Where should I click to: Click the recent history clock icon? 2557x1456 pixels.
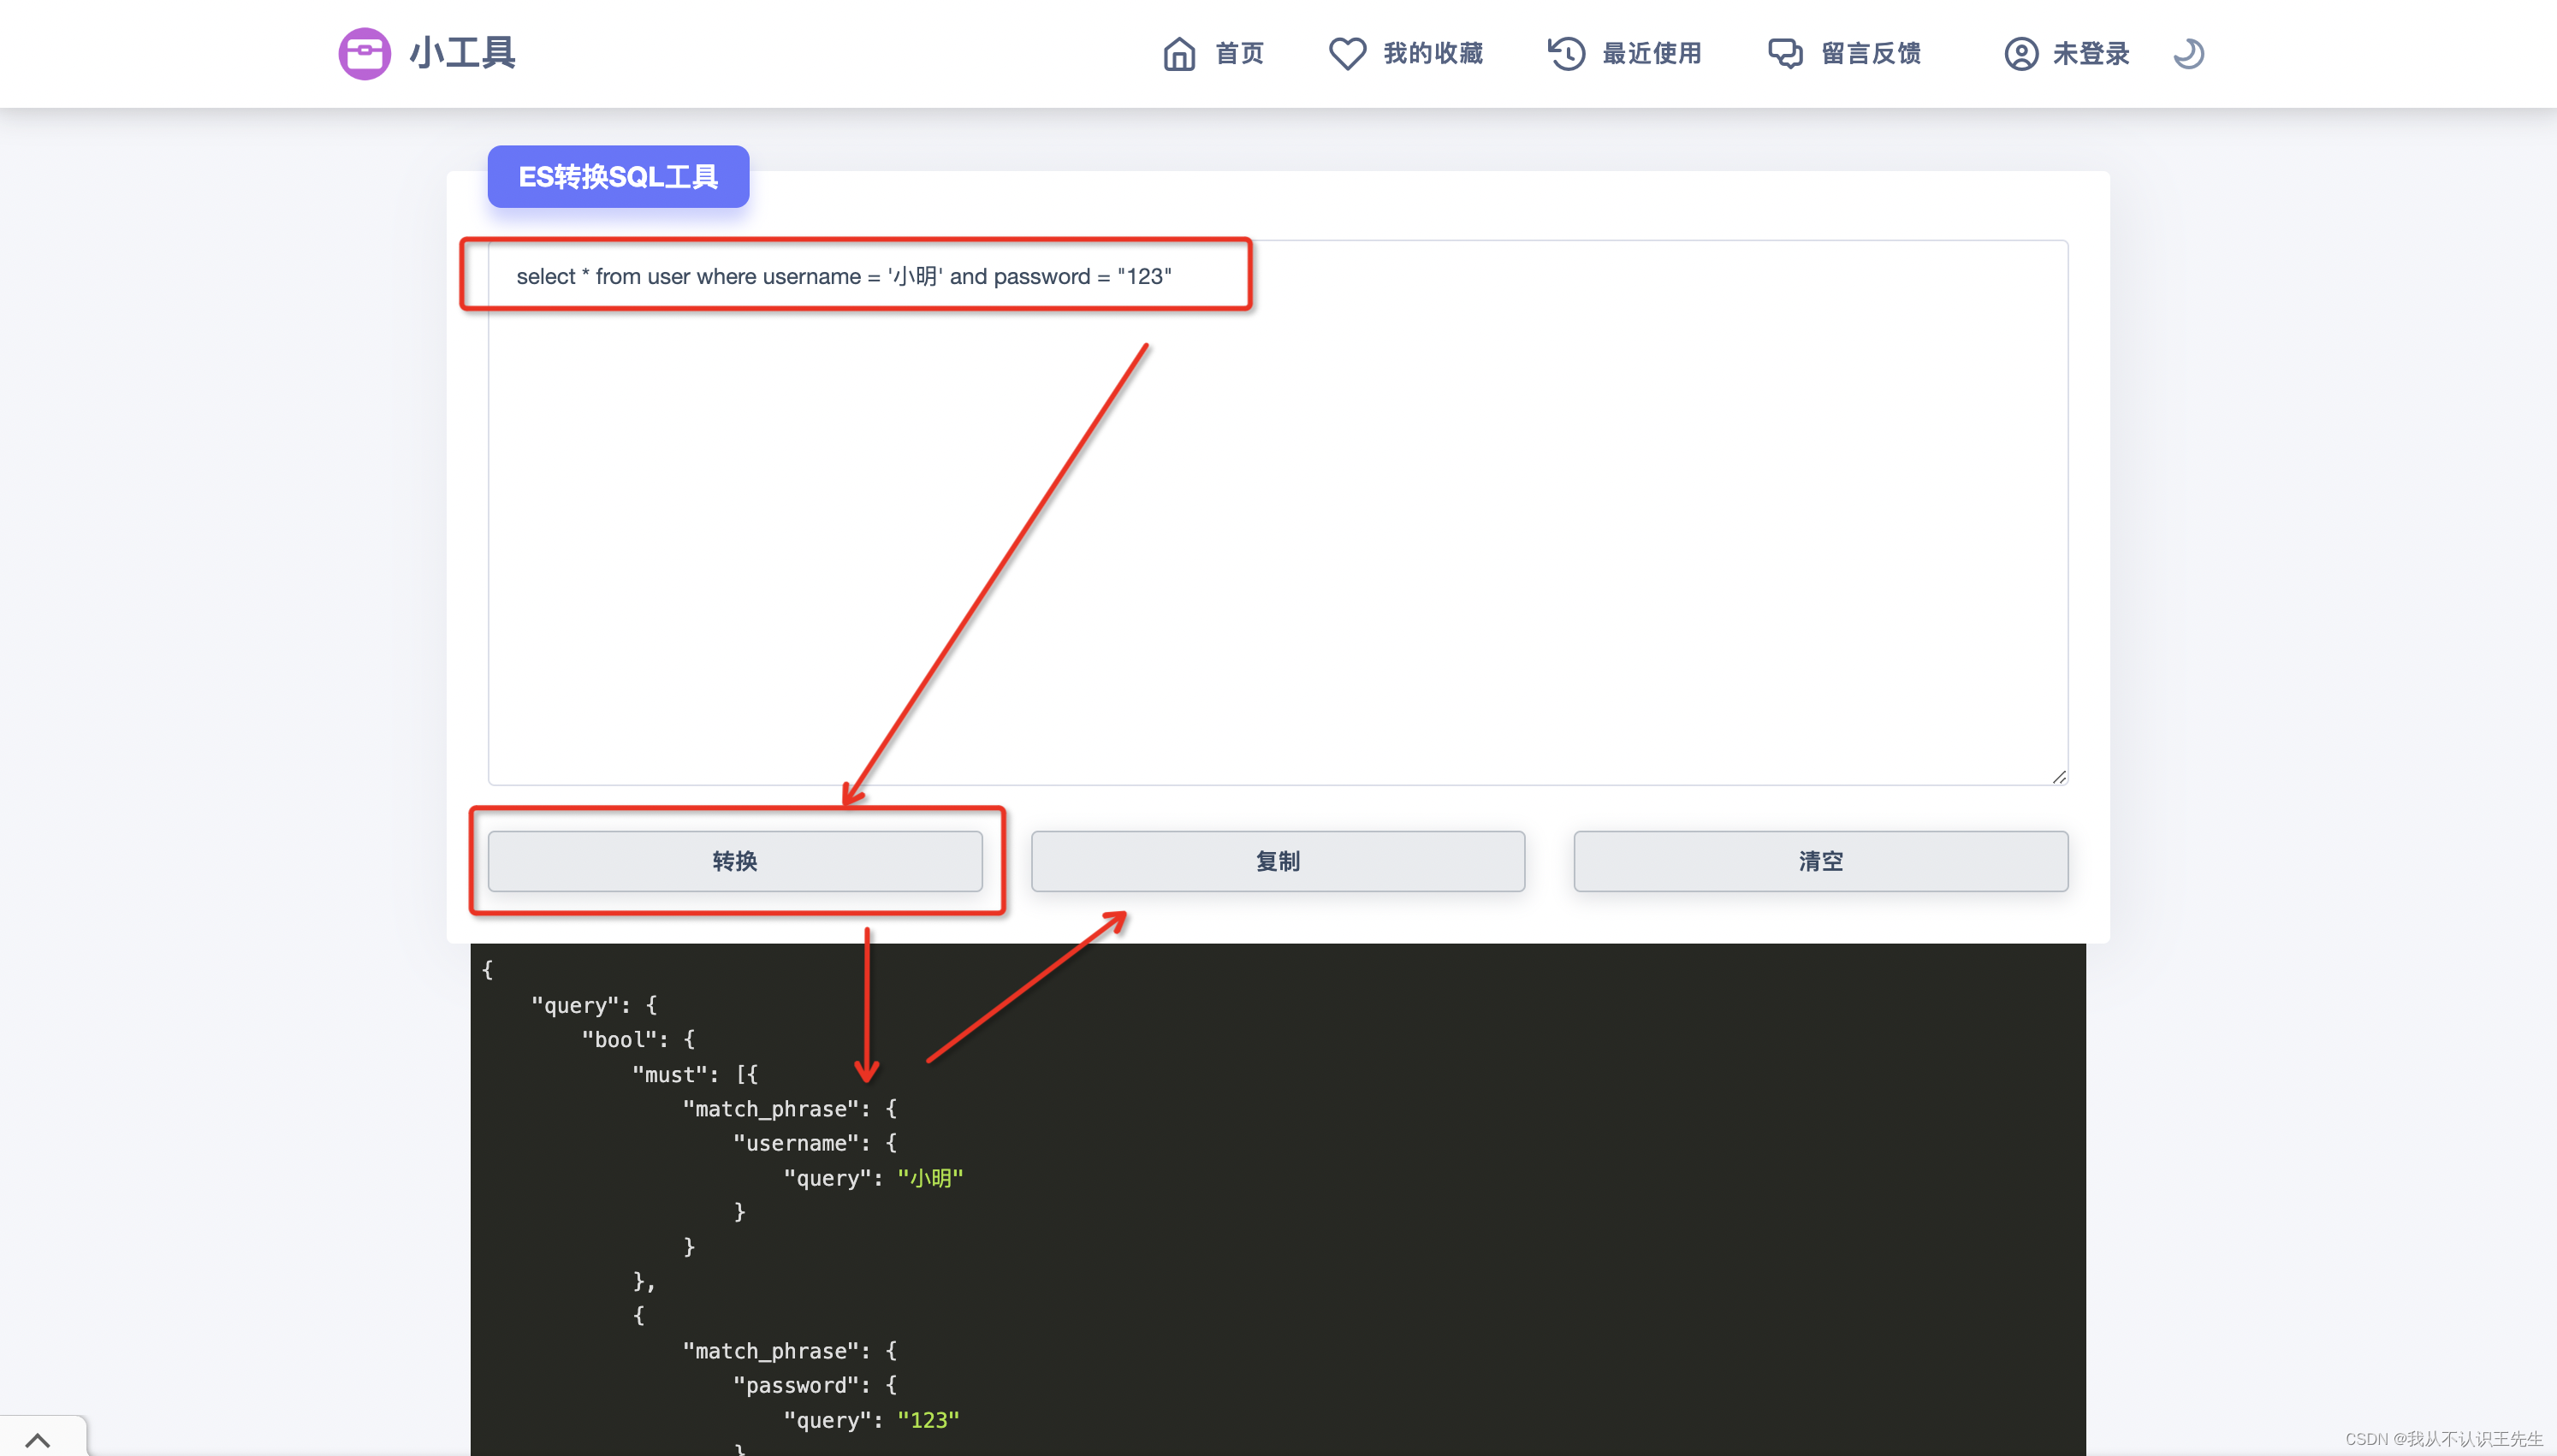click(x=1567, y=53)
